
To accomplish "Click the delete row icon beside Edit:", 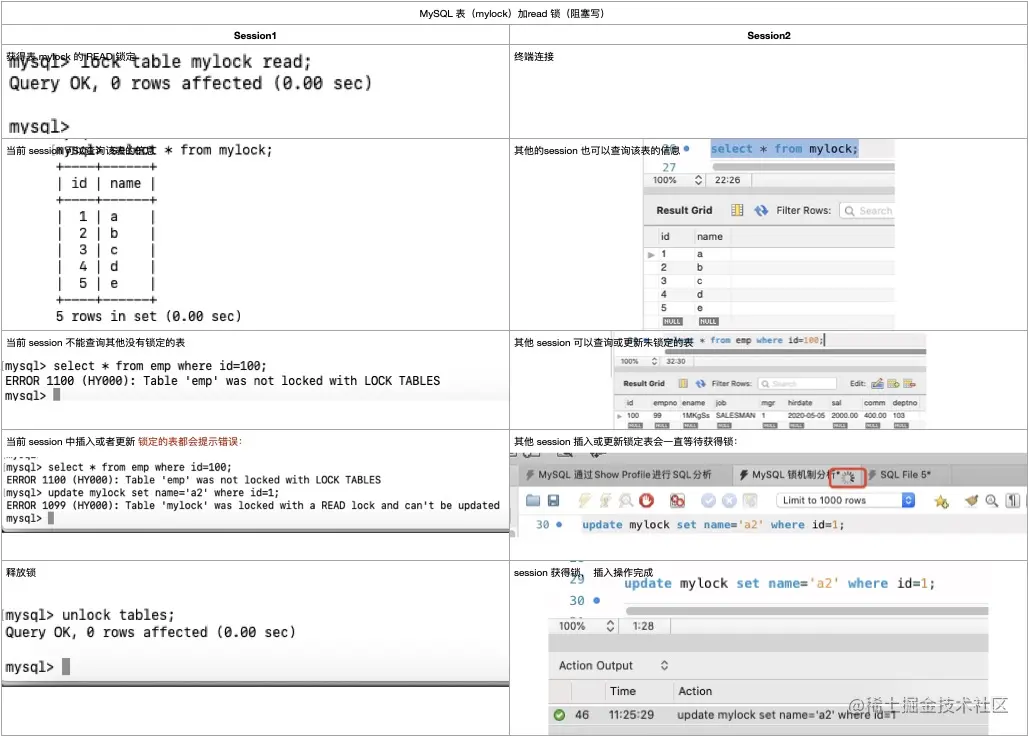I will point(909,384).
